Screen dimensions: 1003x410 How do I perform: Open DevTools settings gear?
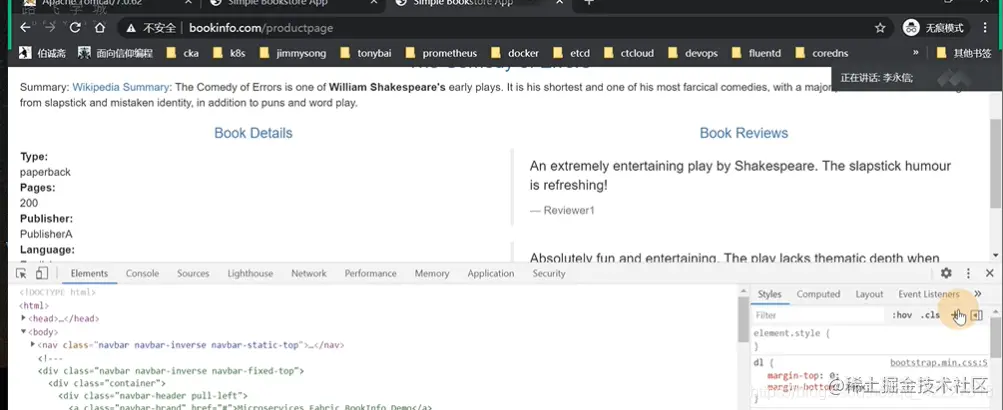pos(946,273)
